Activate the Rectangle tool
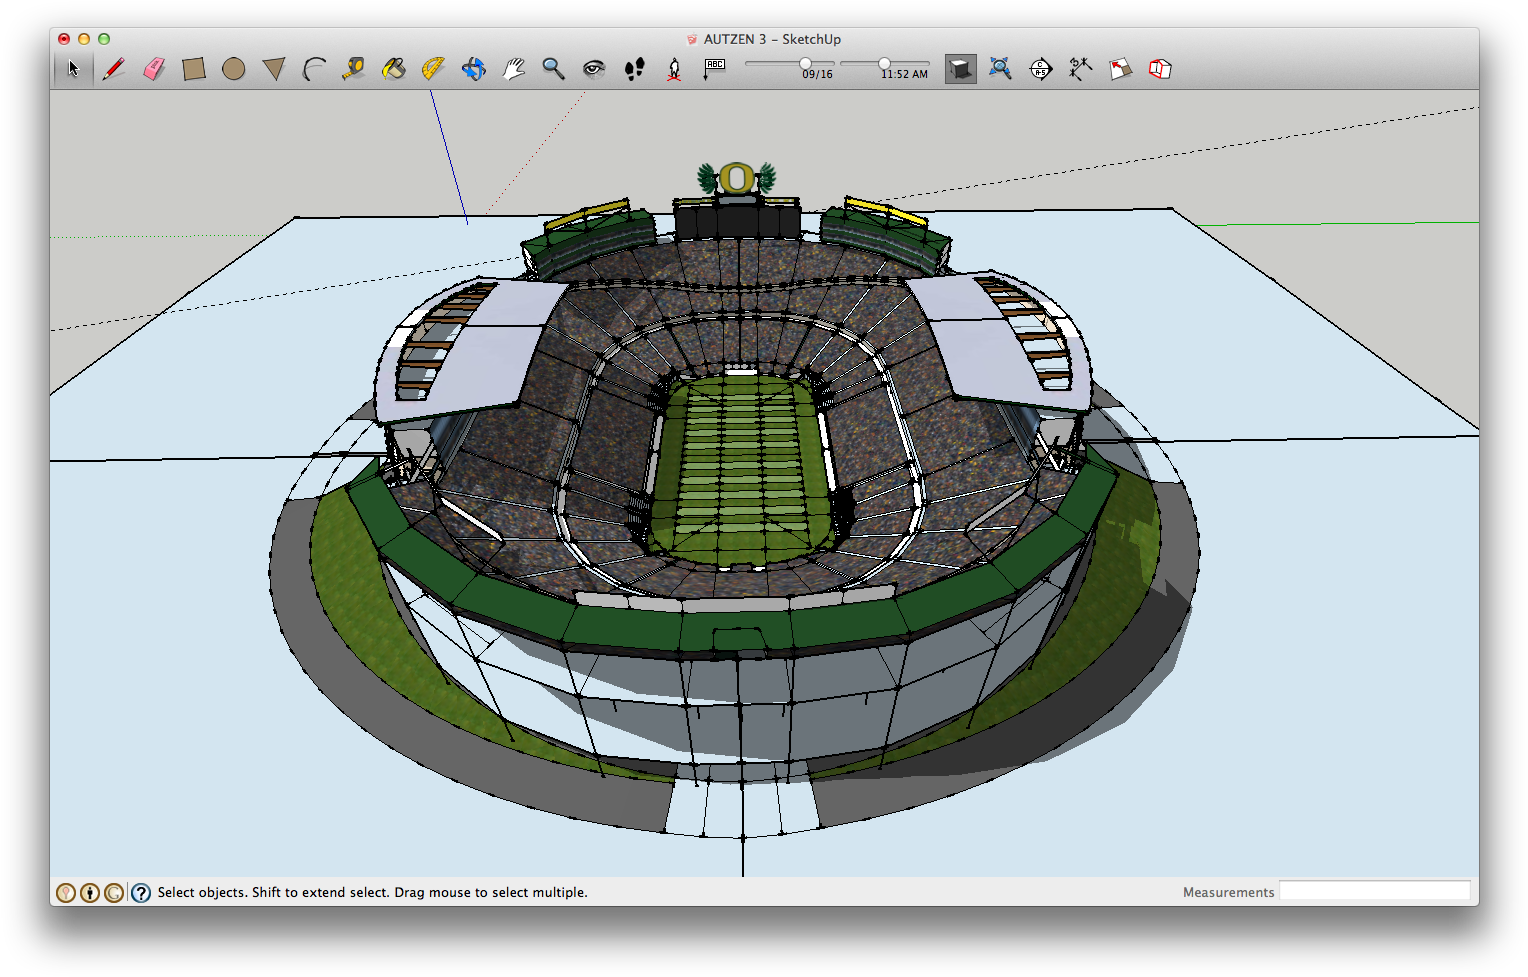The image size is (1528, 977). 194,68
